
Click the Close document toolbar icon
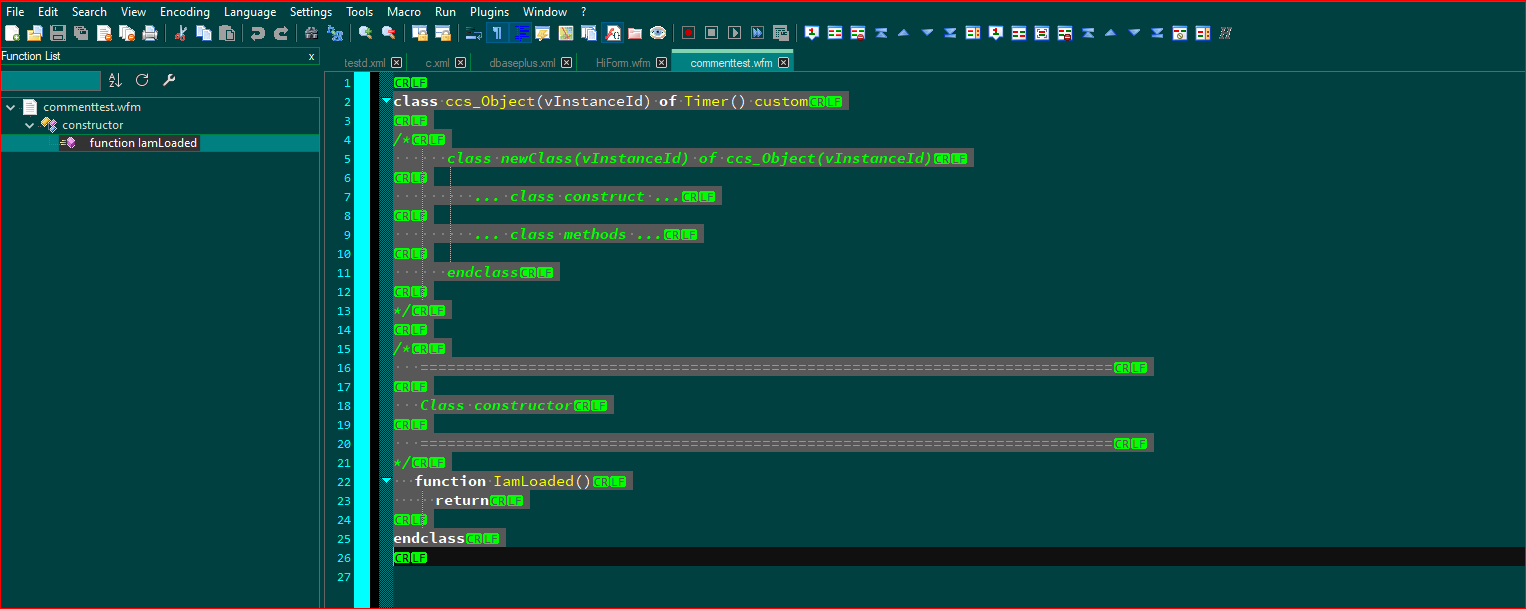pyautogui.click(x=104, y=33)
